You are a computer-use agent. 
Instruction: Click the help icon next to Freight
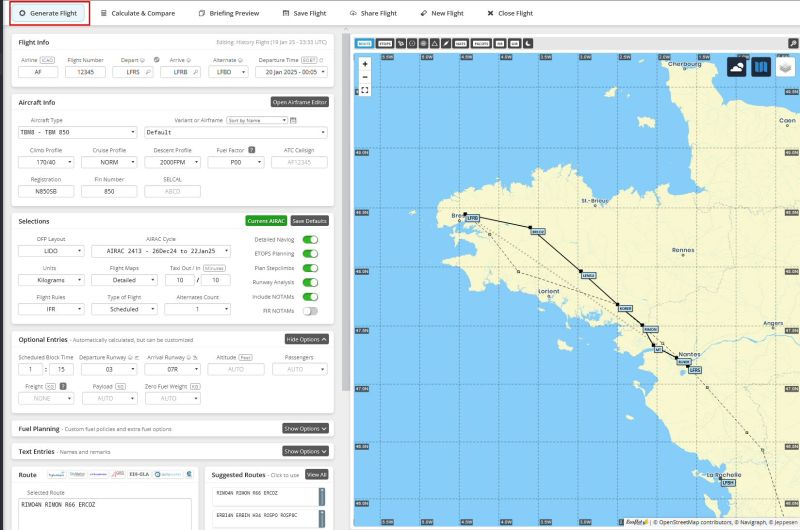[63, 386]
